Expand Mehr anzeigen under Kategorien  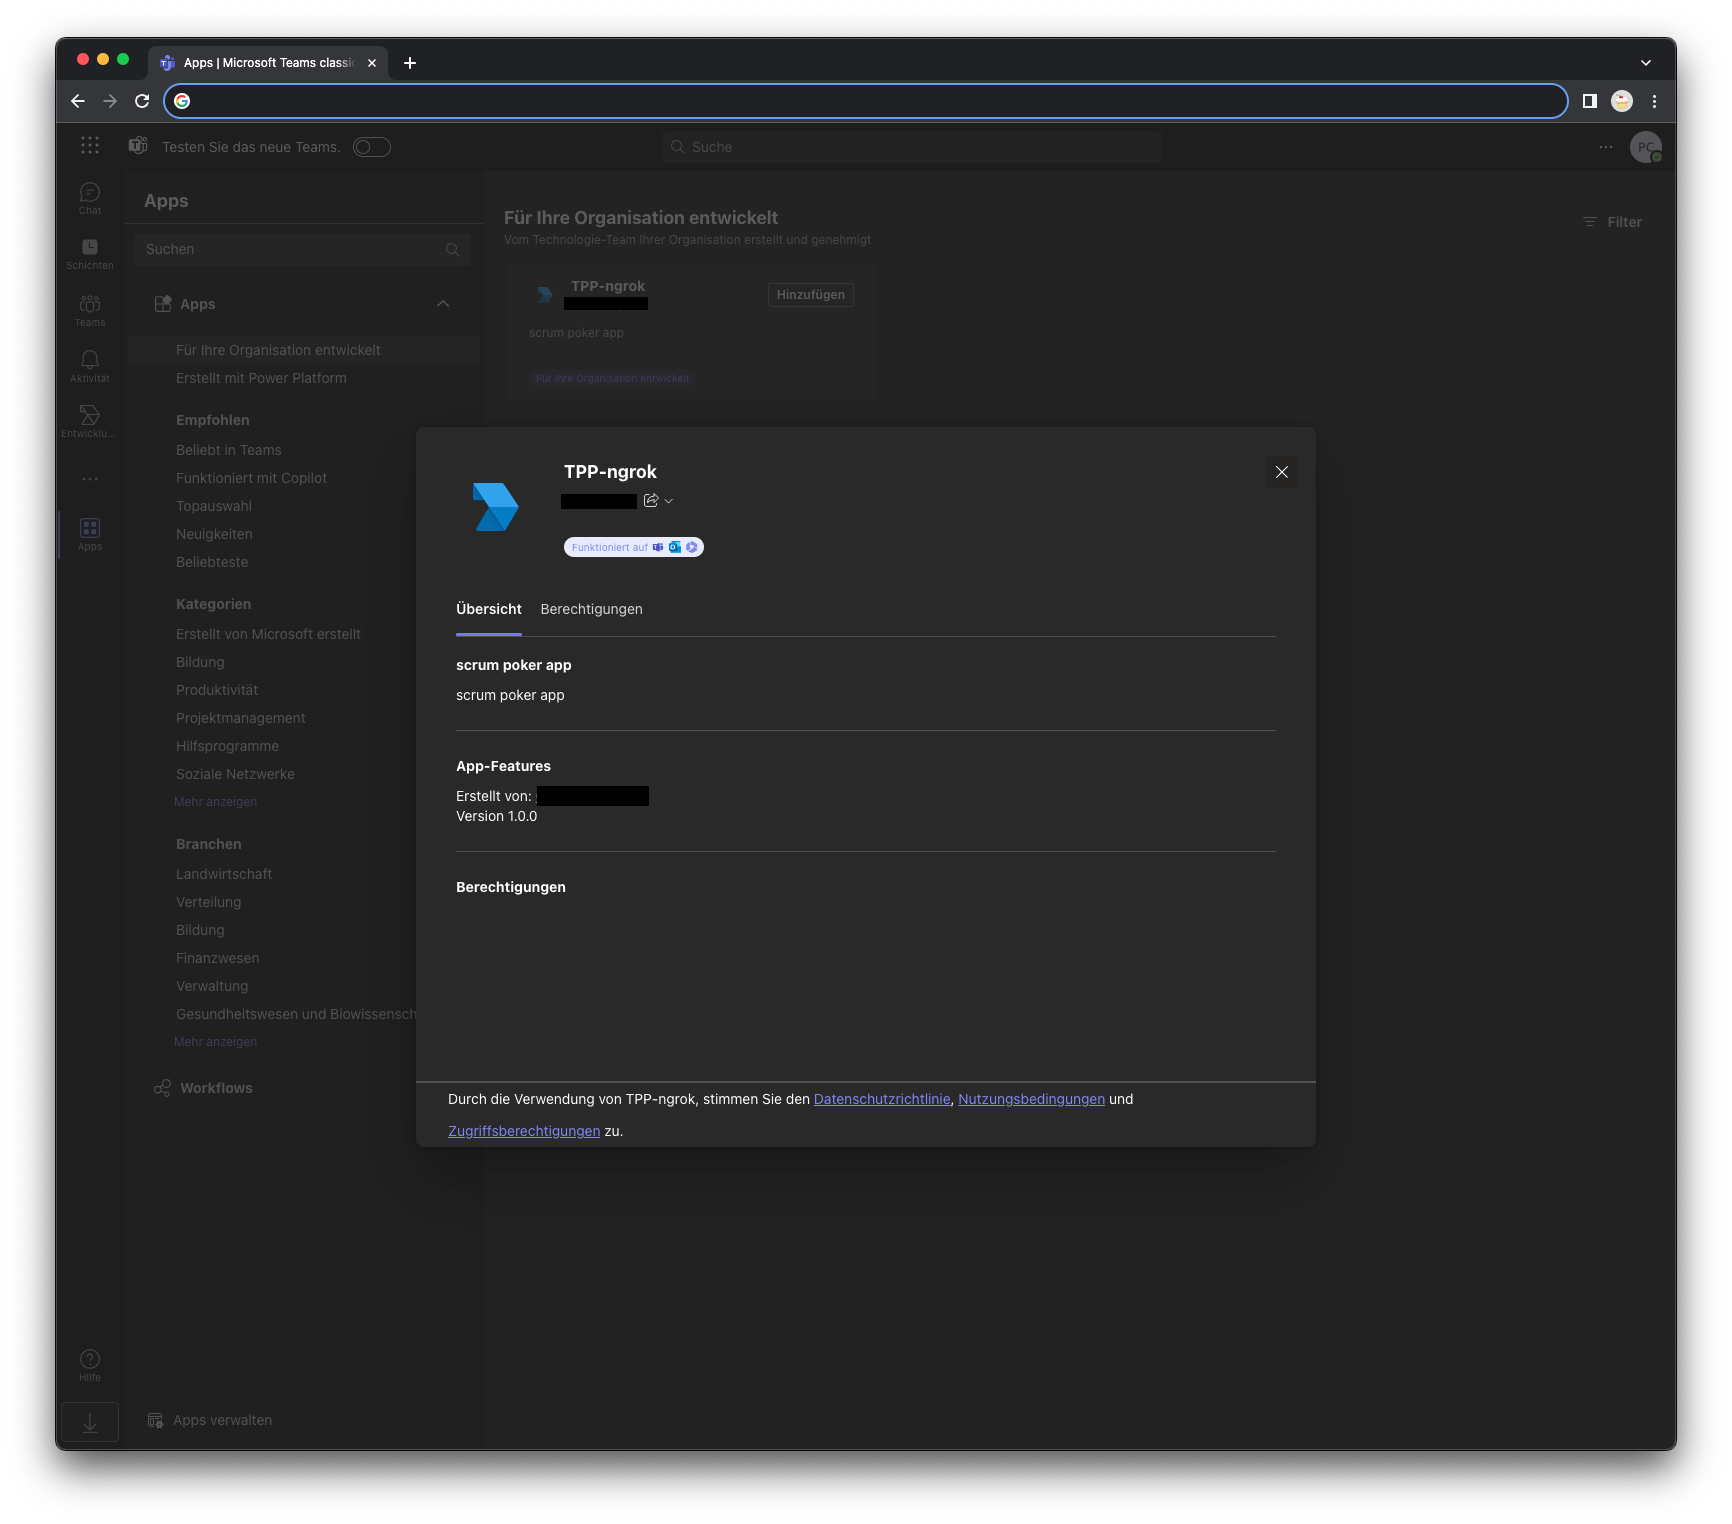[215, 802]
